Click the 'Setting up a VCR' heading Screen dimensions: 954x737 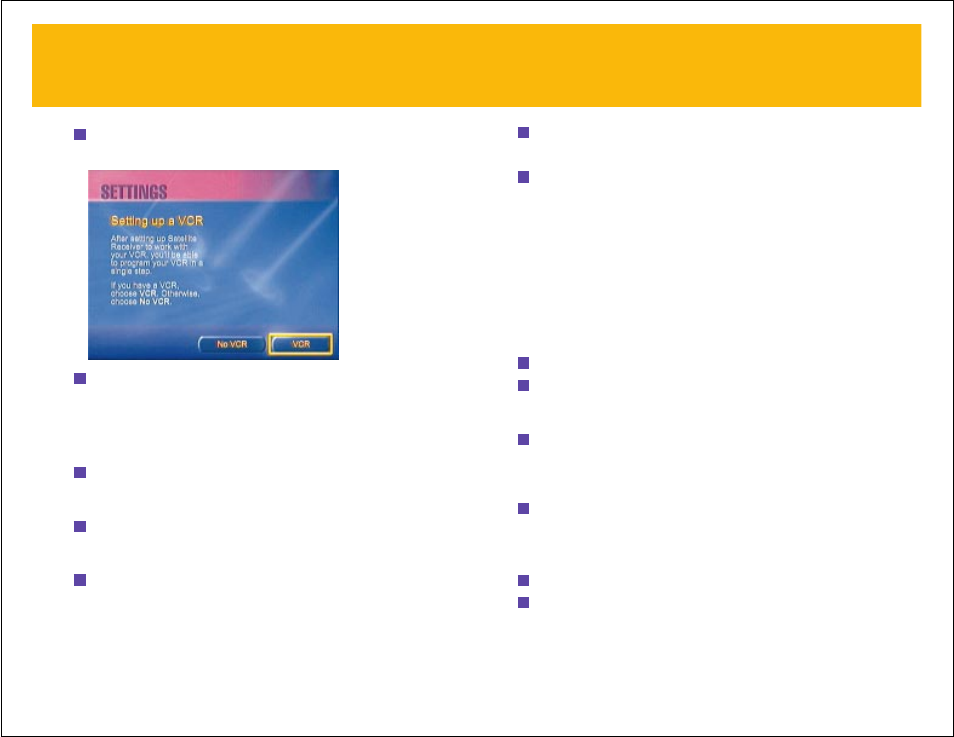(x=157, y=221)
